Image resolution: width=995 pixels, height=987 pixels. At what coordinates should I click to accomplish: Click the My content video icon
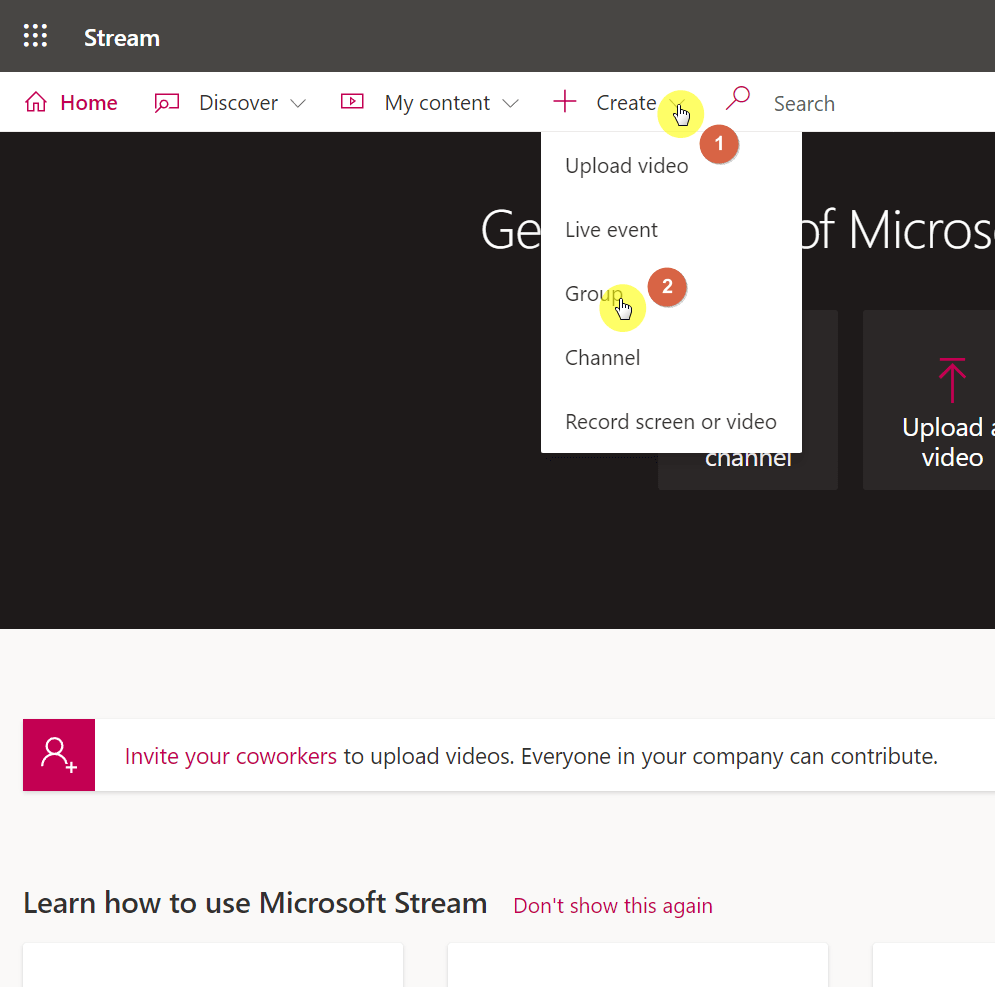click(352, 101)
